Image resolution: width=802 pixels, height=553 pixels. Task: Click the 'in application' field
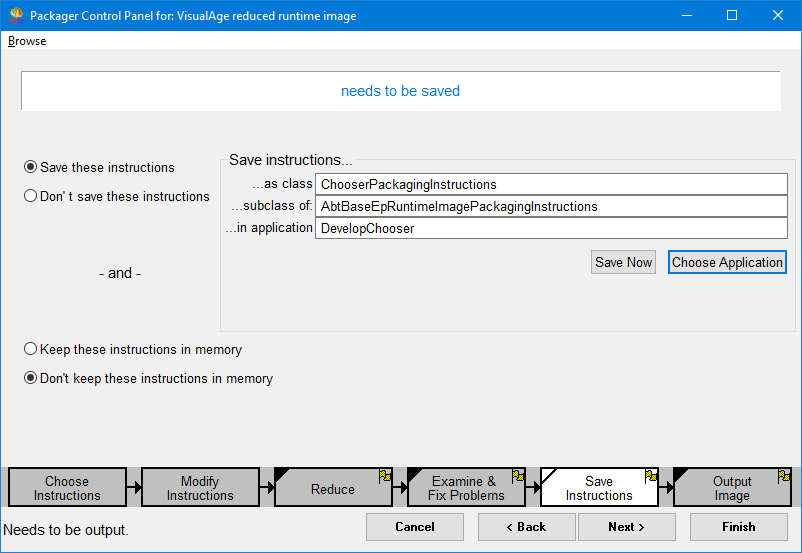pyautogui.click(x=551, y=228)
